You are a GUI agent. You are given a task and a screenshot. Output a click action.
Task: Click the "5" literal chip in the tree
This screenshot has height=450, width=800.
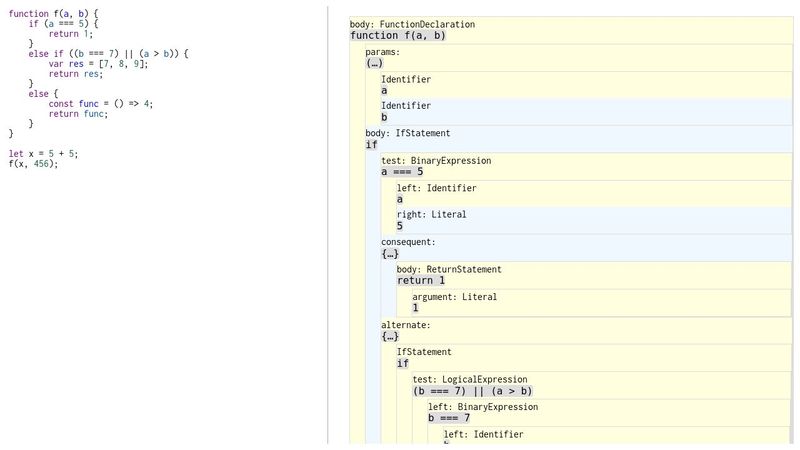tap(400, 226)
